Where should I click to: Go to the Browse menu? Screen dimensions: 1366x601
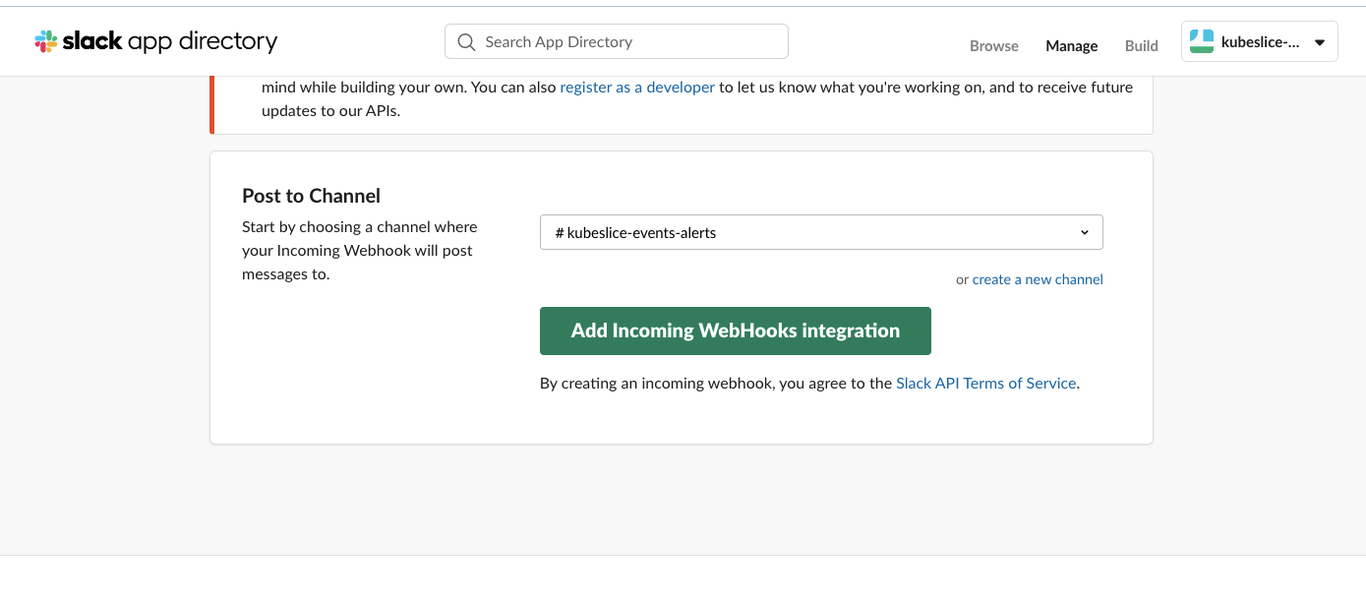[x=994, y=46]
